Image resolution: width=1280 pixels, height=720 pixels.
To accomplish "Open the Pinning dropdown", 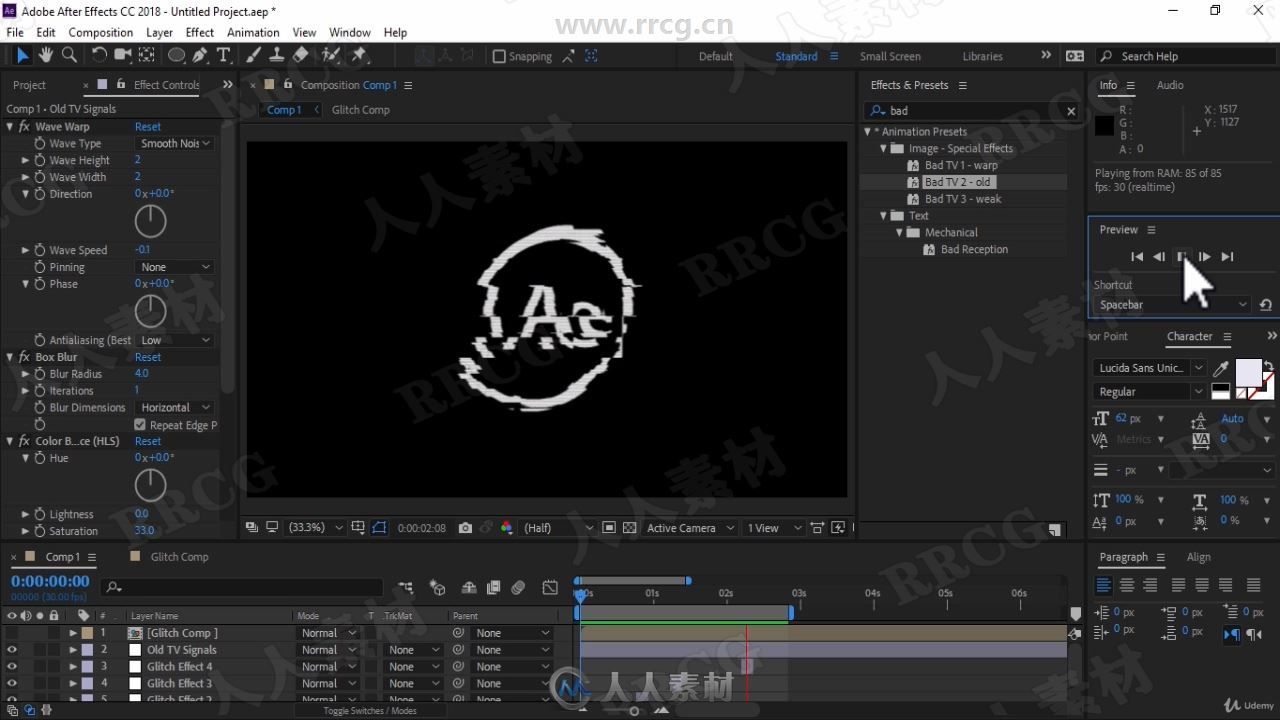I will [174, 267].
